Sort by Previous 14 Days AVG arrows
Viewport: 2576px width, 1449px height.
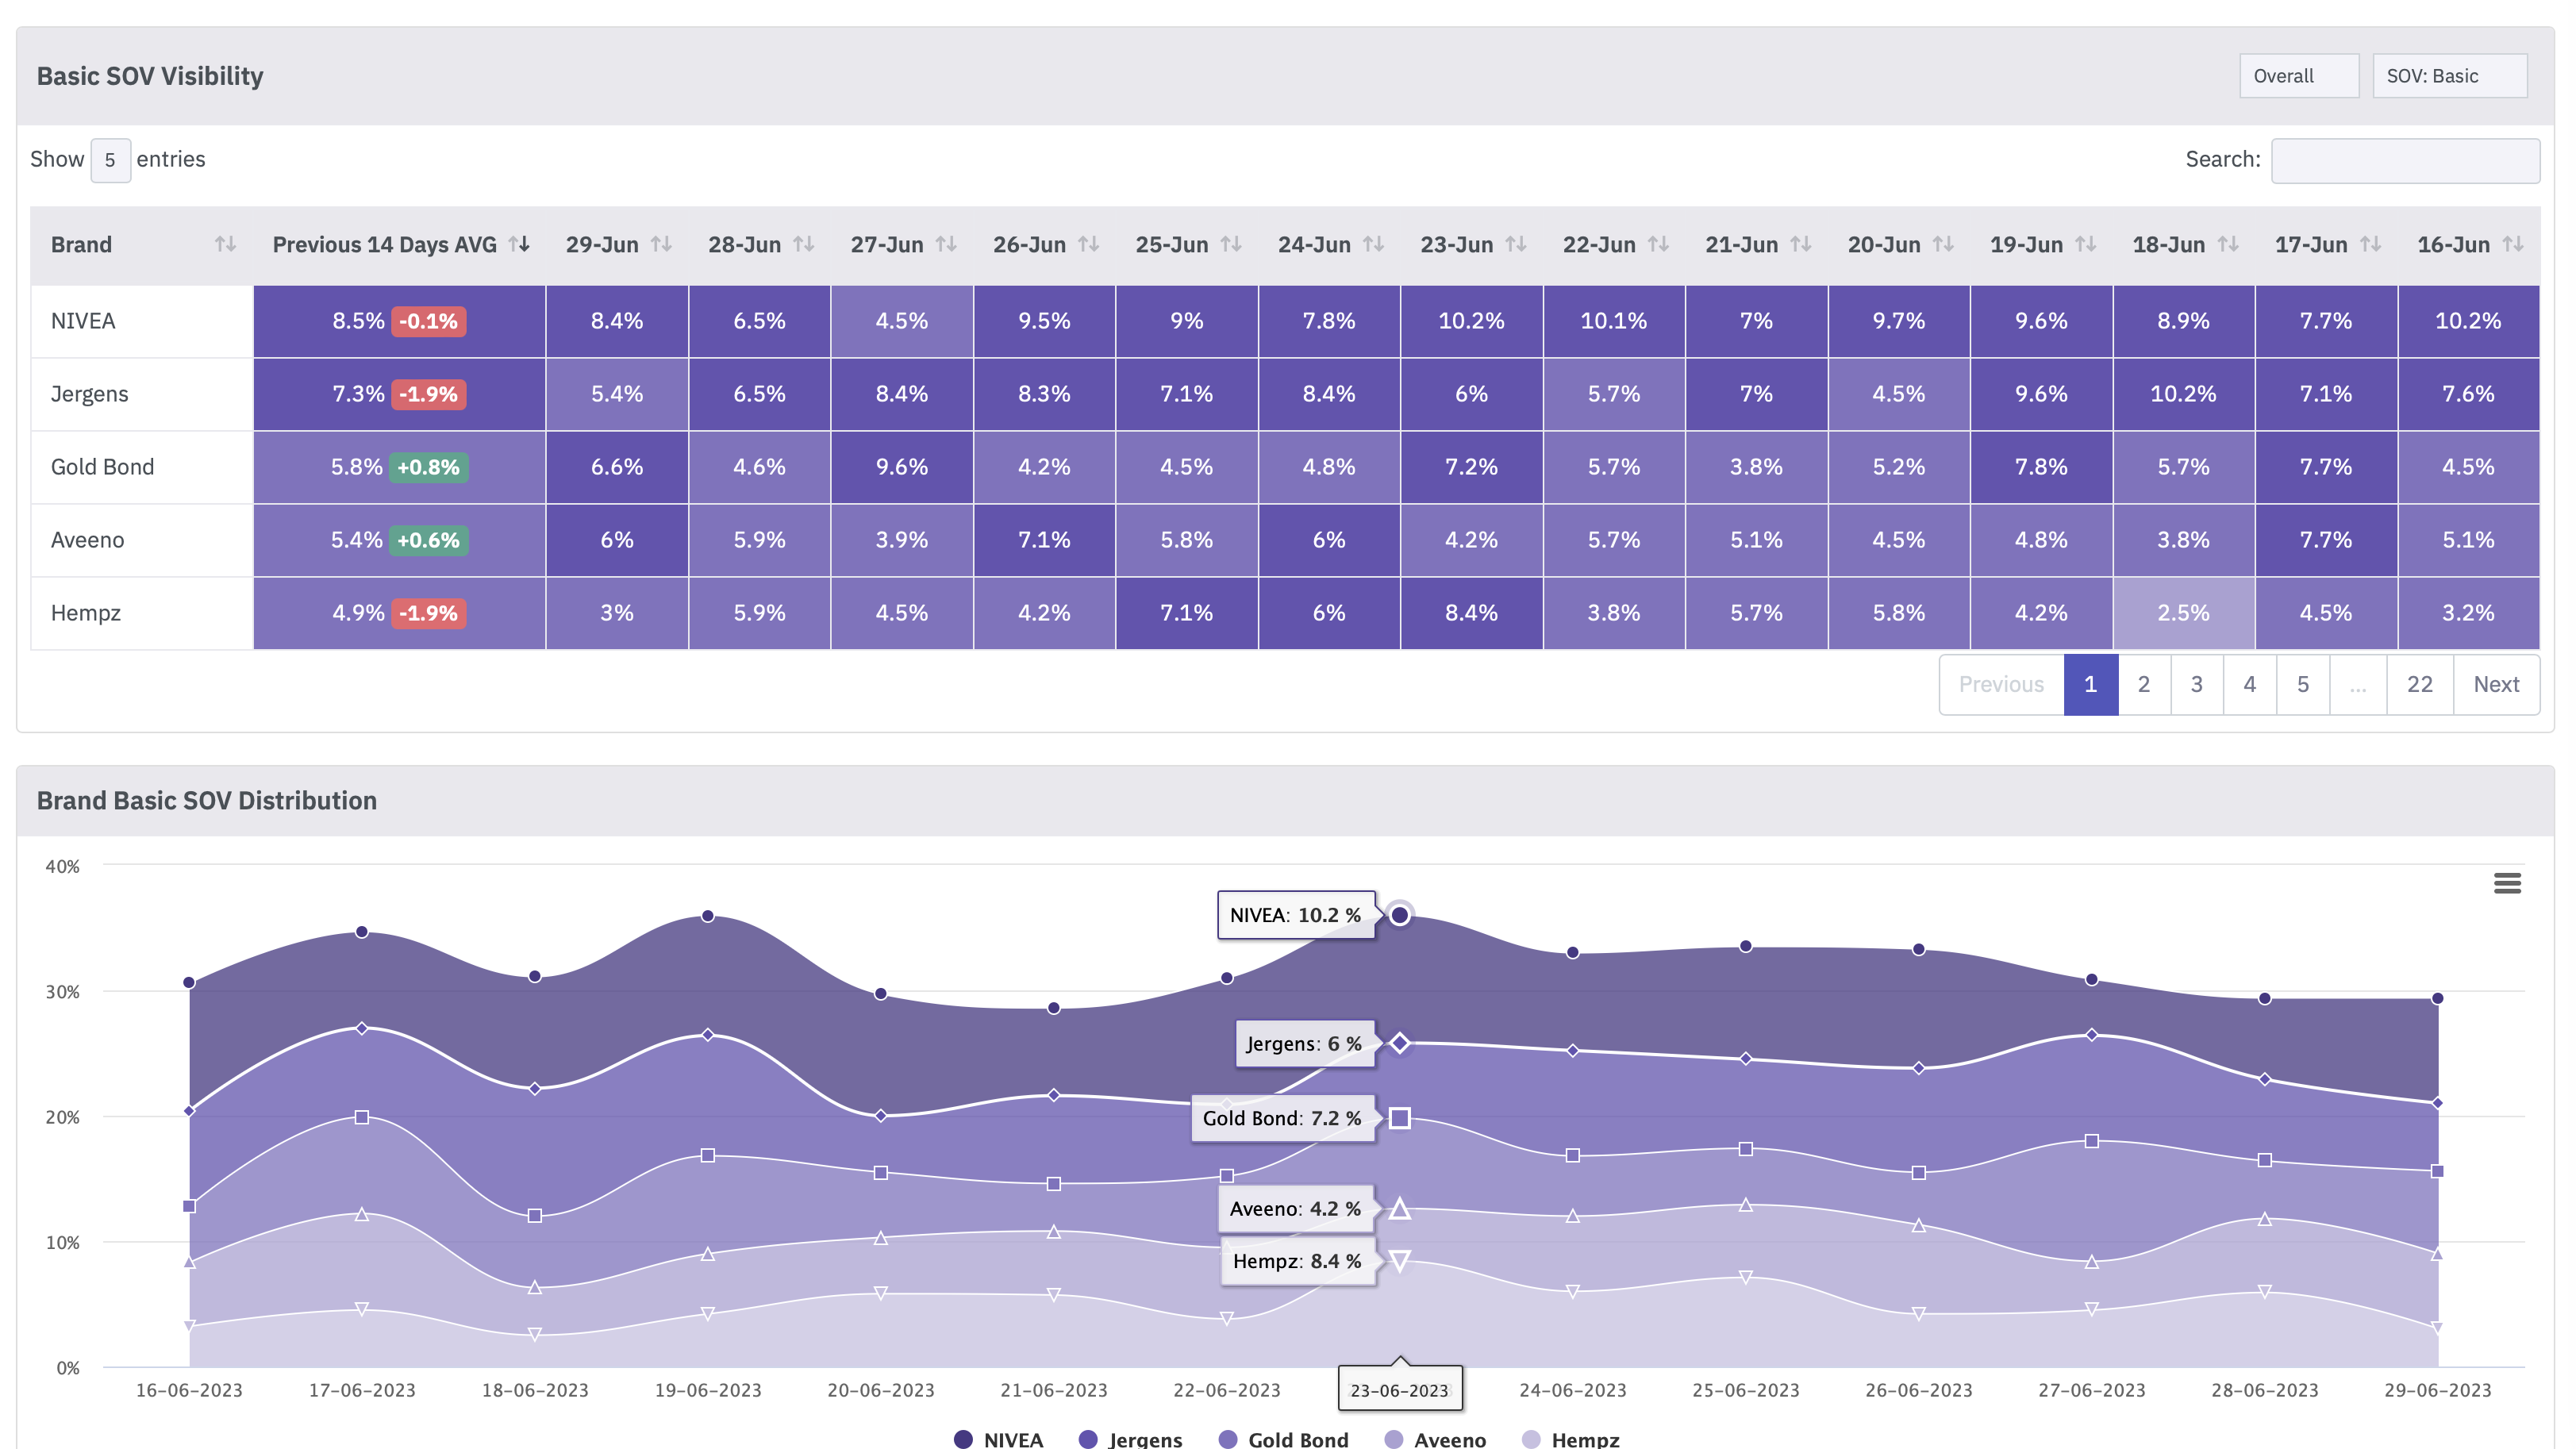point(519,244)
